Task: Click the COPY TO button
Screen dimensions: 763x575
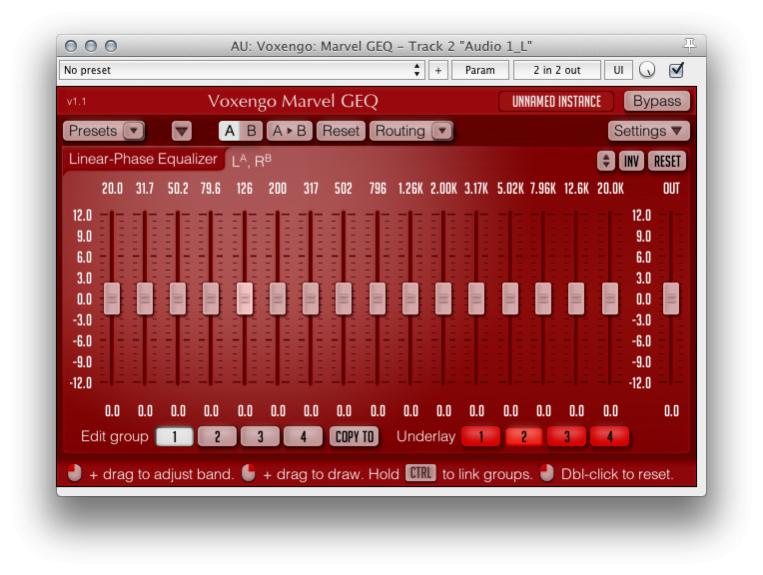Action: [354, 436]
